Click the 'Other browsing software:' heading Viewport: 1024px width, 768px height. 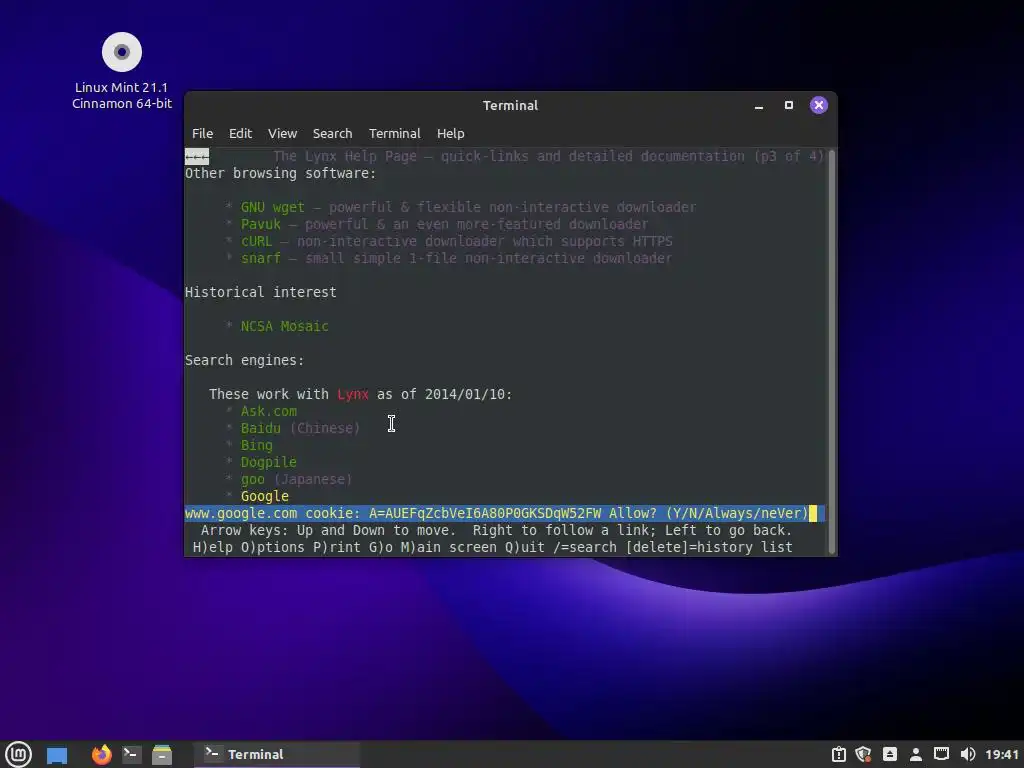tap(281, 173)
